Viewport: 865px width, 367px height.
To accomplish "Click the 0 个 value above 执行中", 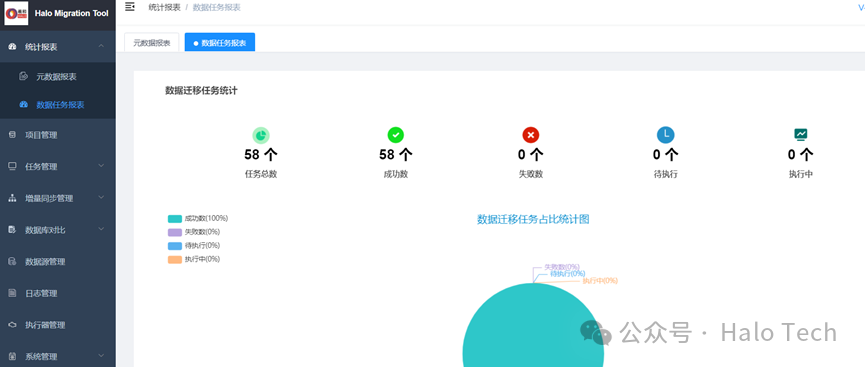I will pyautogui.click(x=800, y=155).
